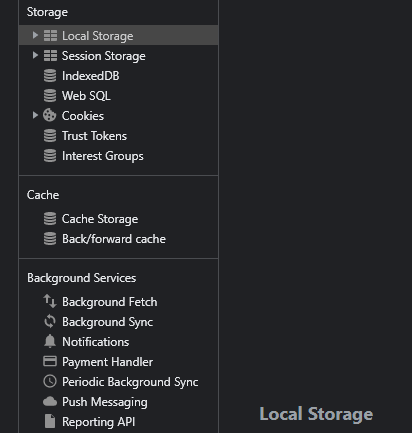This screenshot has height=433, width=412.
Task: Click the Notifications bell icon
Action: [x=50, y=341]
